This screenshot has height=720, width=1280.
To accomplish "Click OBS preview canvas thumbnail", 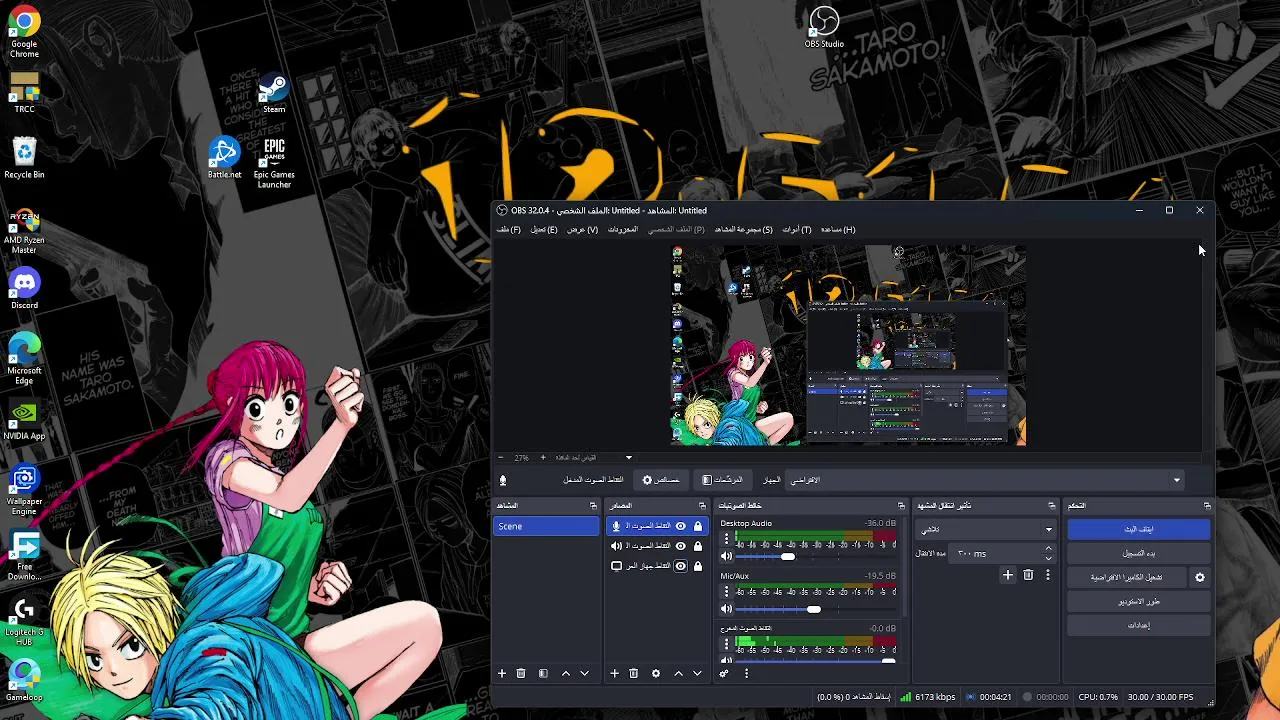I will 848,345.
